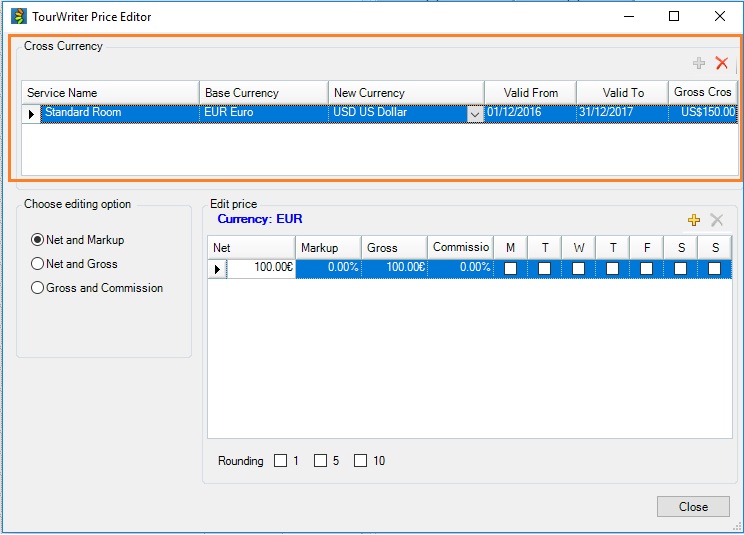The width and height of the screenshot is (744, 535).
Task: Select the Net and Gross option
Action: pos(38,264)
